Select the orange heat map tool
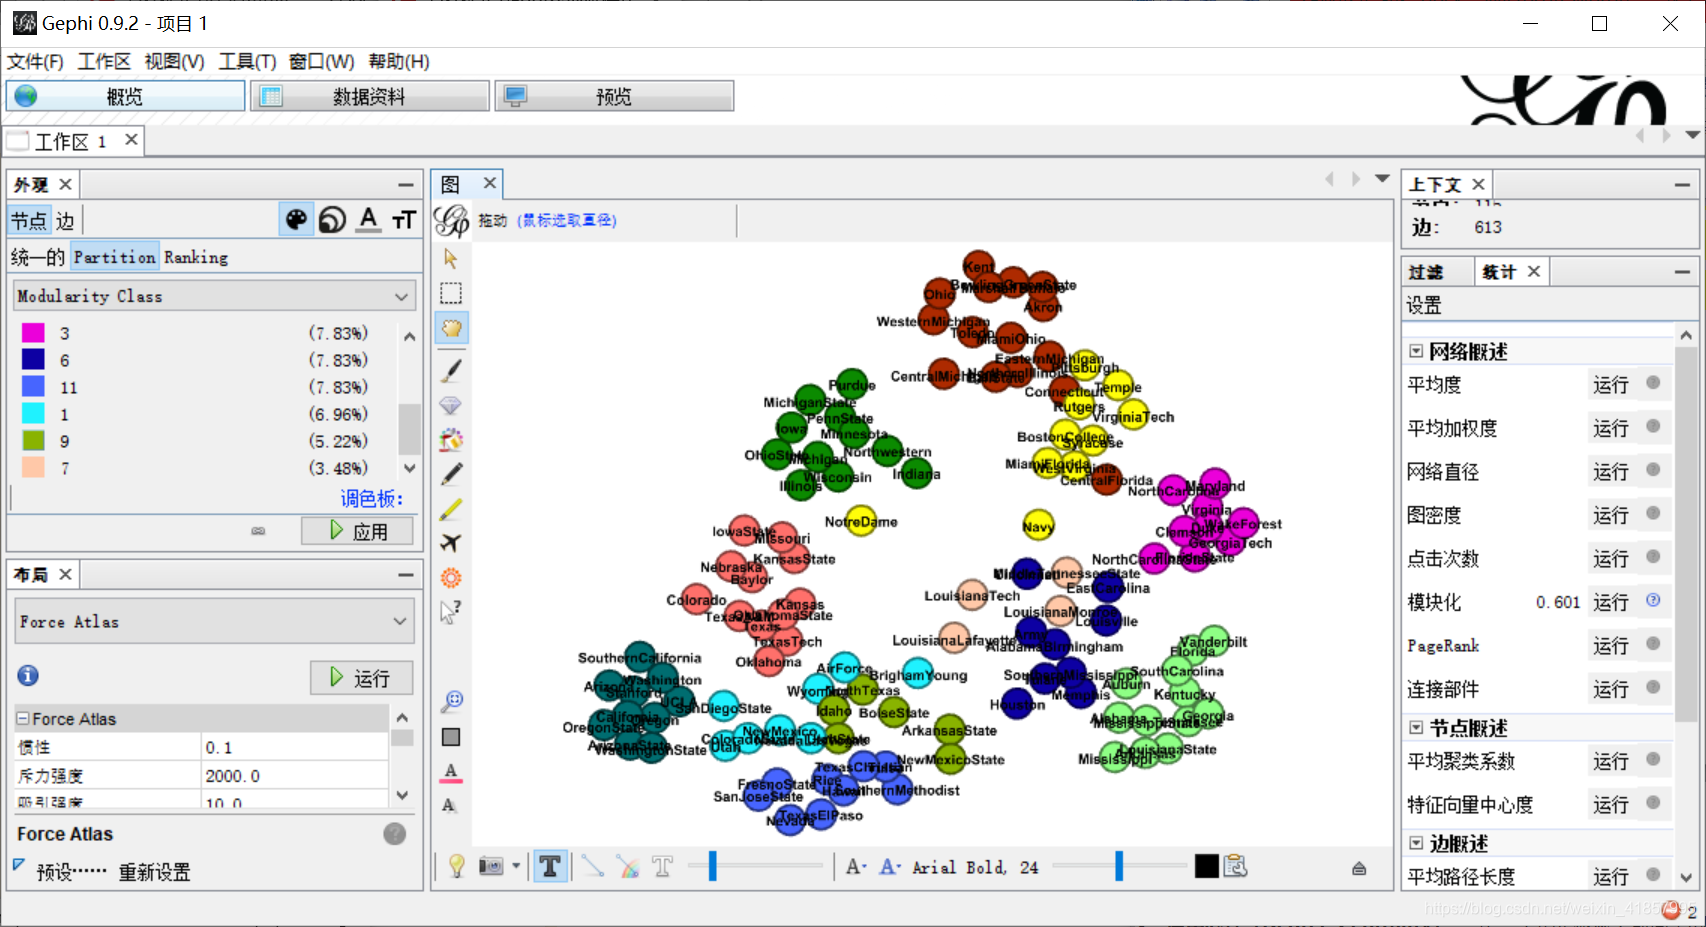The image size is (1706, 927). [451, 578]
